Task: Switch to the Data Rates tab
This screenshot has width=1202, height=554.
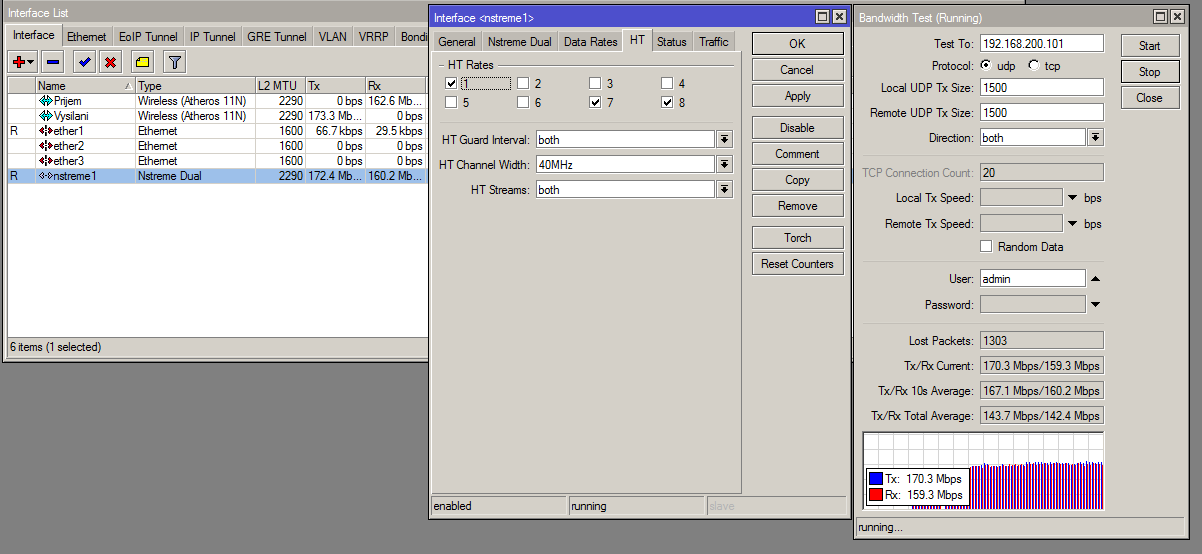Action: tap(590, 42)
